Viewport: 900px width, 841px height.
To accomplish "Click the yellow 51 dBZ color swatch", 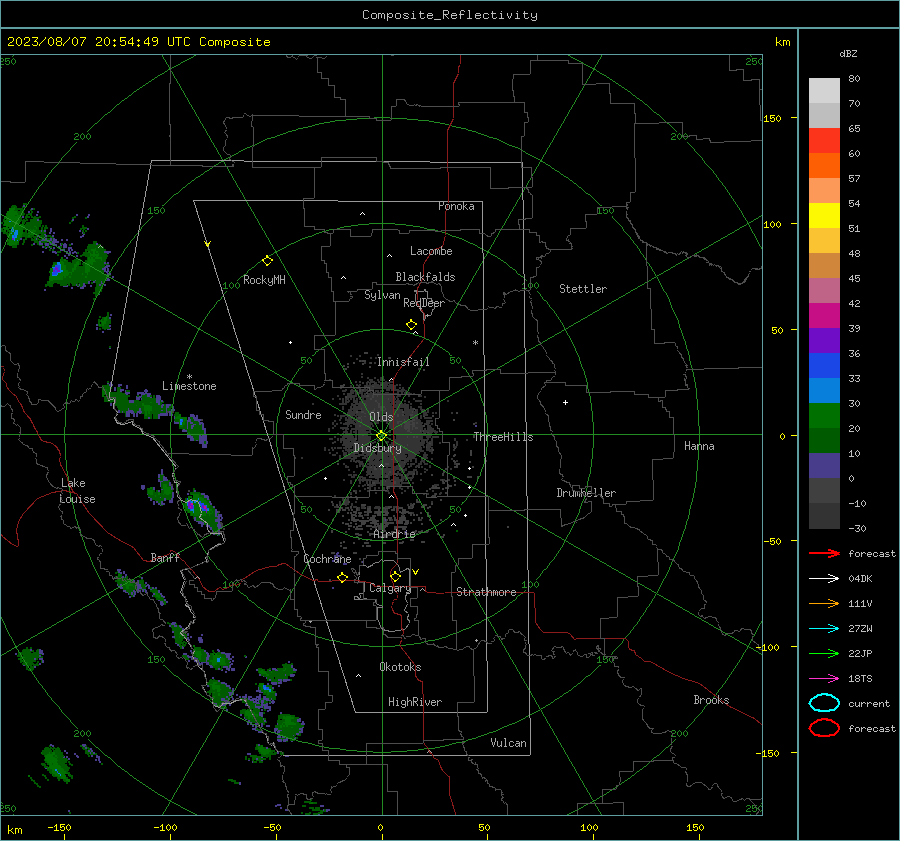I will [824, 216].
